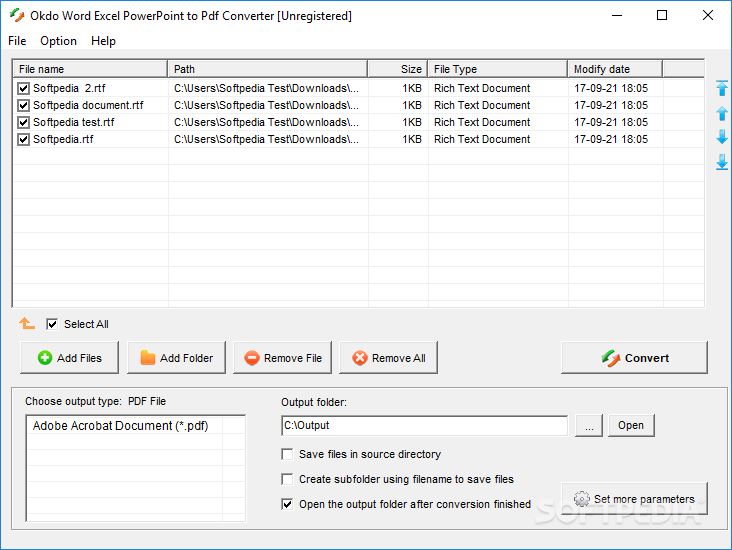Open the File menu

(x=17, y=41)
